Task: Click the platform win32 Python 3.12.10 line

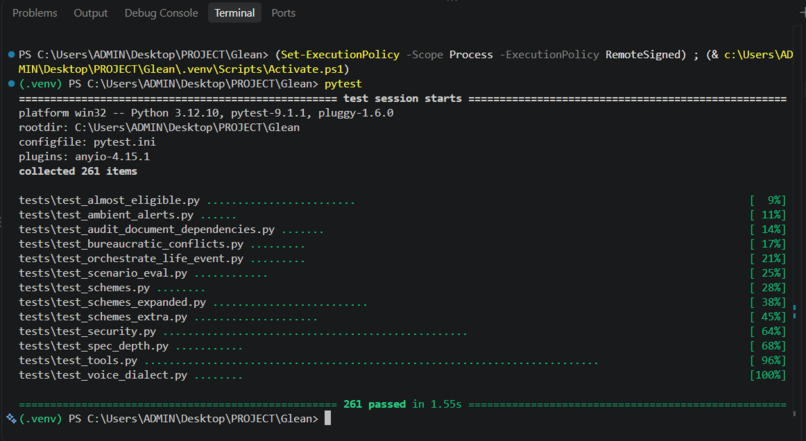Action: tap(206, 113)
